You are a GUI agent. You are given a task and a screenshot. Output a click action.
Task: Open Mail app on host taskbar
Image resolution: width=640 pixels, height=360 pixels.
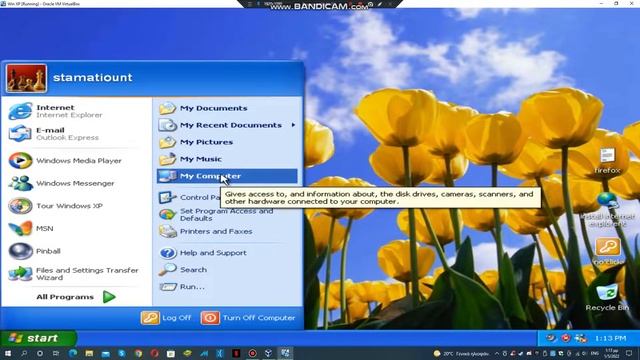coord(106,353)
